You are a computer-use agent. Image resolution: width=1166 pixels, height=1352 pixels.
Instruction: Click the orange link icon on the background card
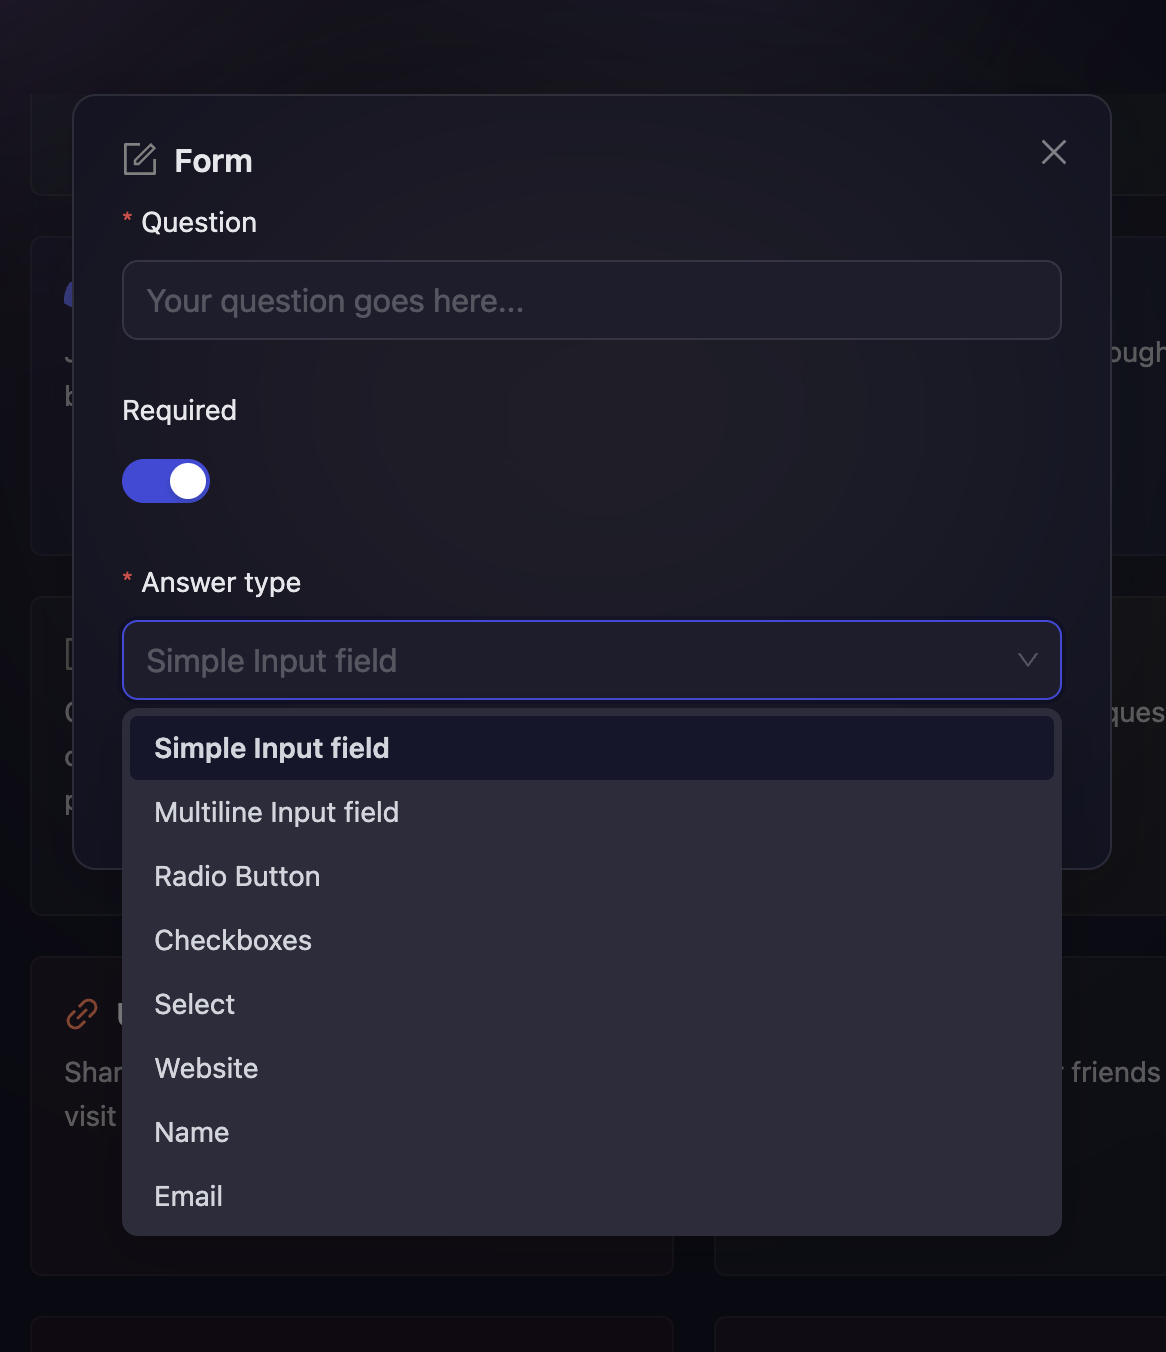coord(82,1014)
